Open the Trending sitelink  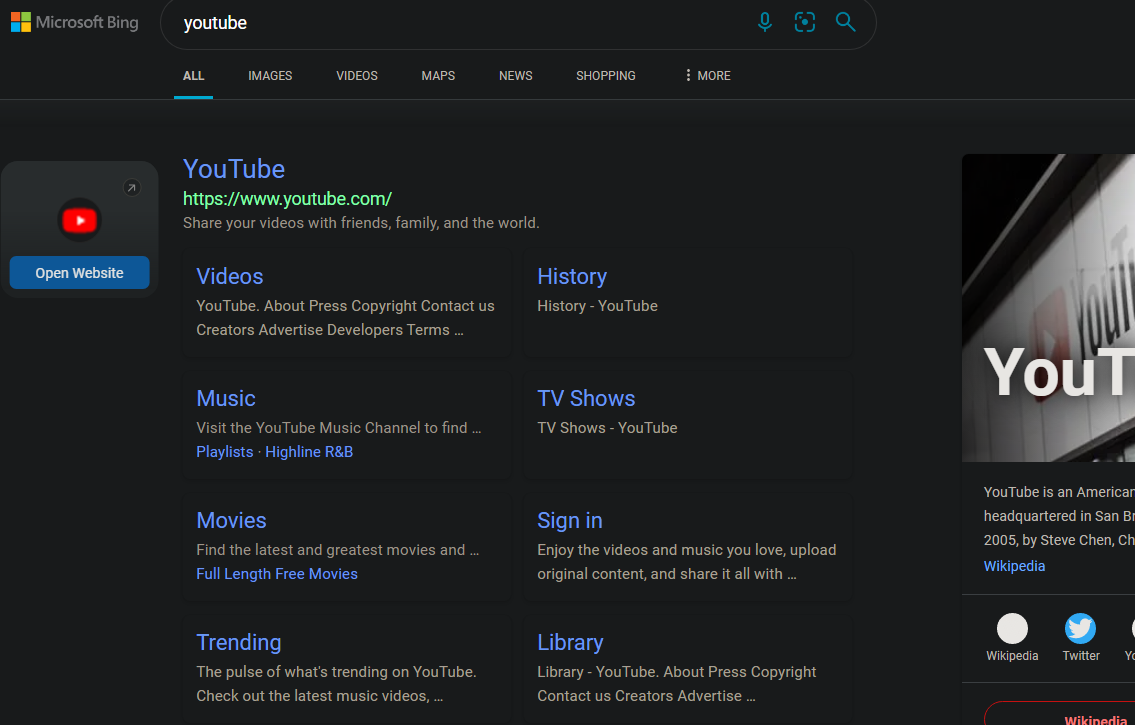(239, 643)
